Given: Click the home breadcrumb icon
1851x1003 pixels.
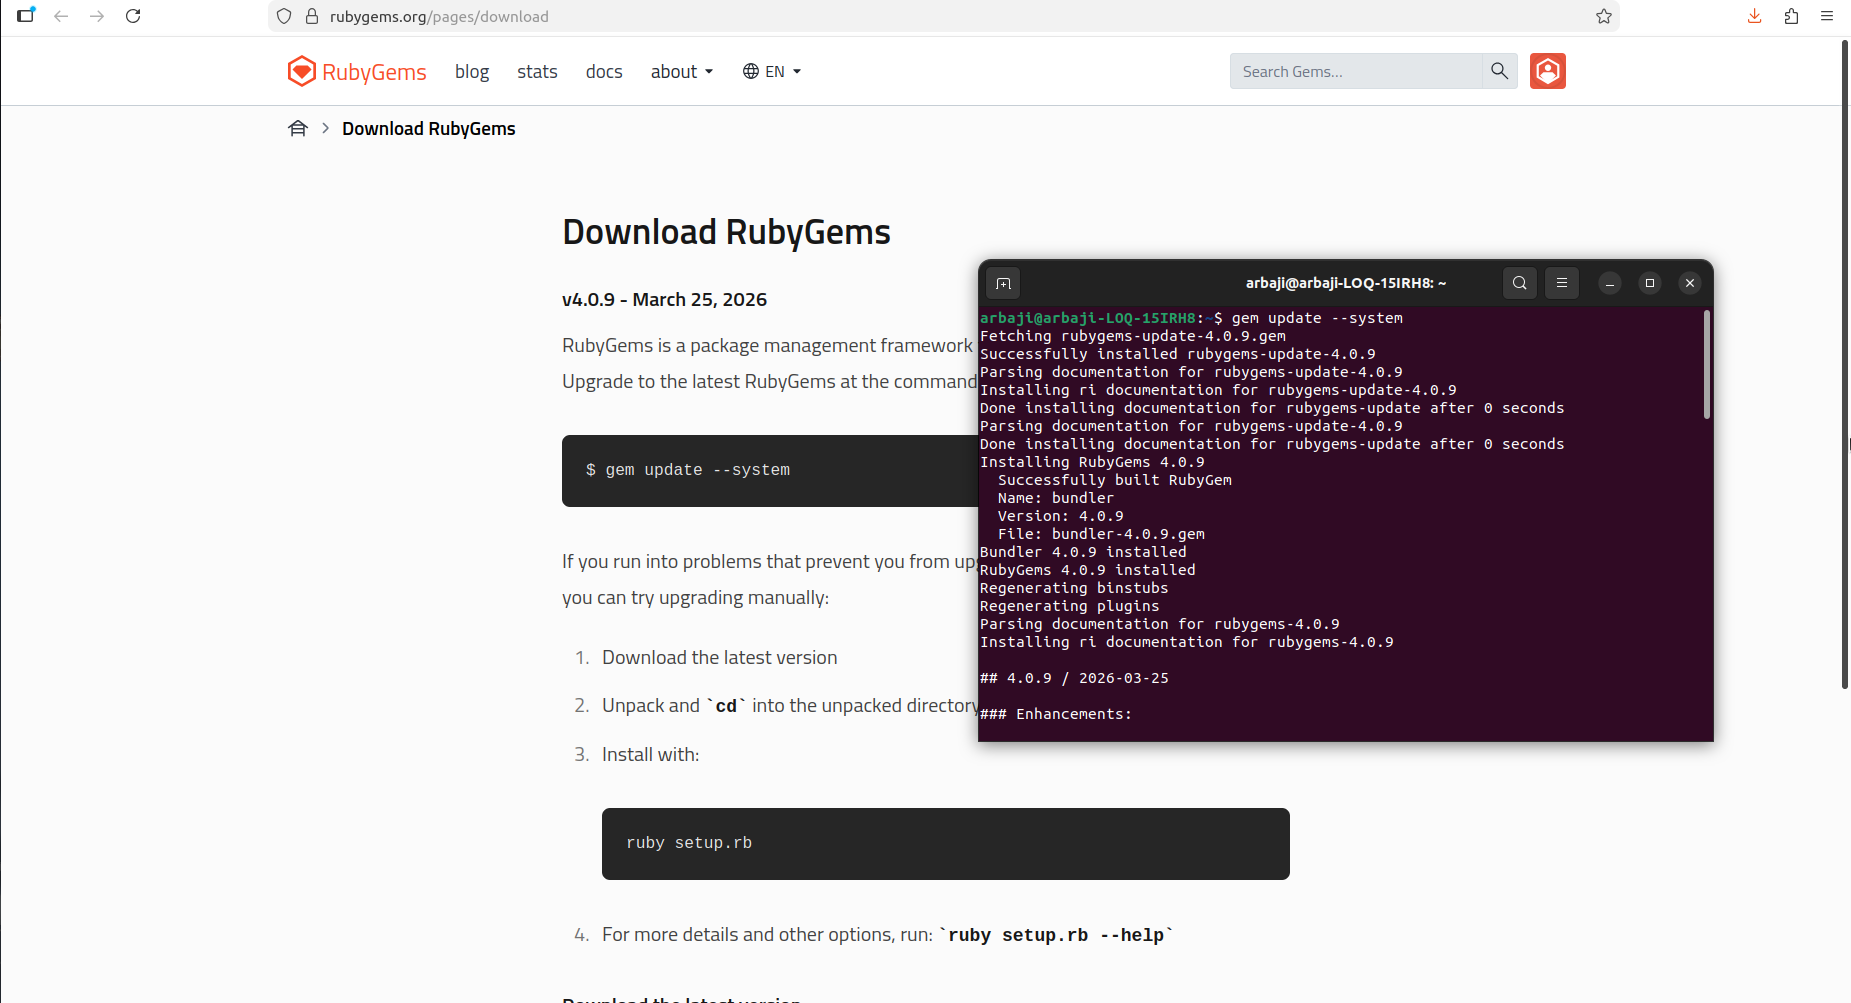Looking at the screenshot, I should point(297,128).
